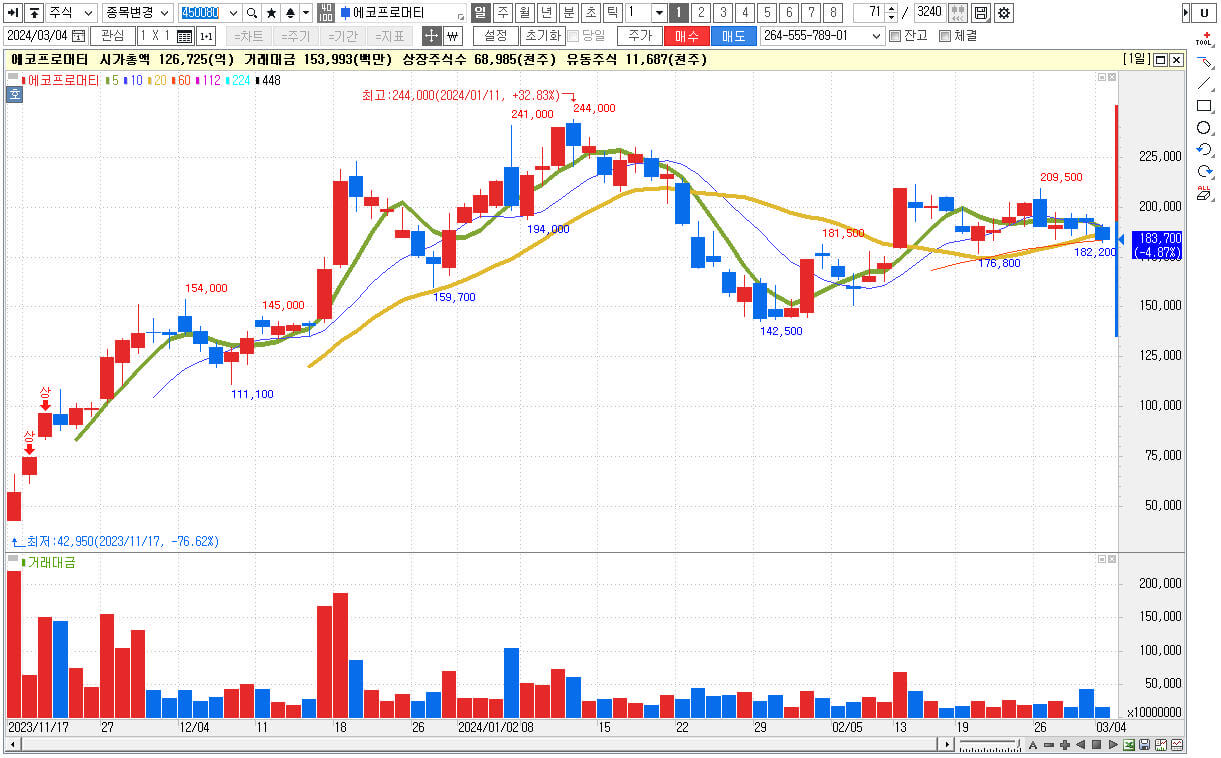Viewport: 1221px width, 758px height.
Task: Select the 일 daily period toggle
Action: coord(480,13)
